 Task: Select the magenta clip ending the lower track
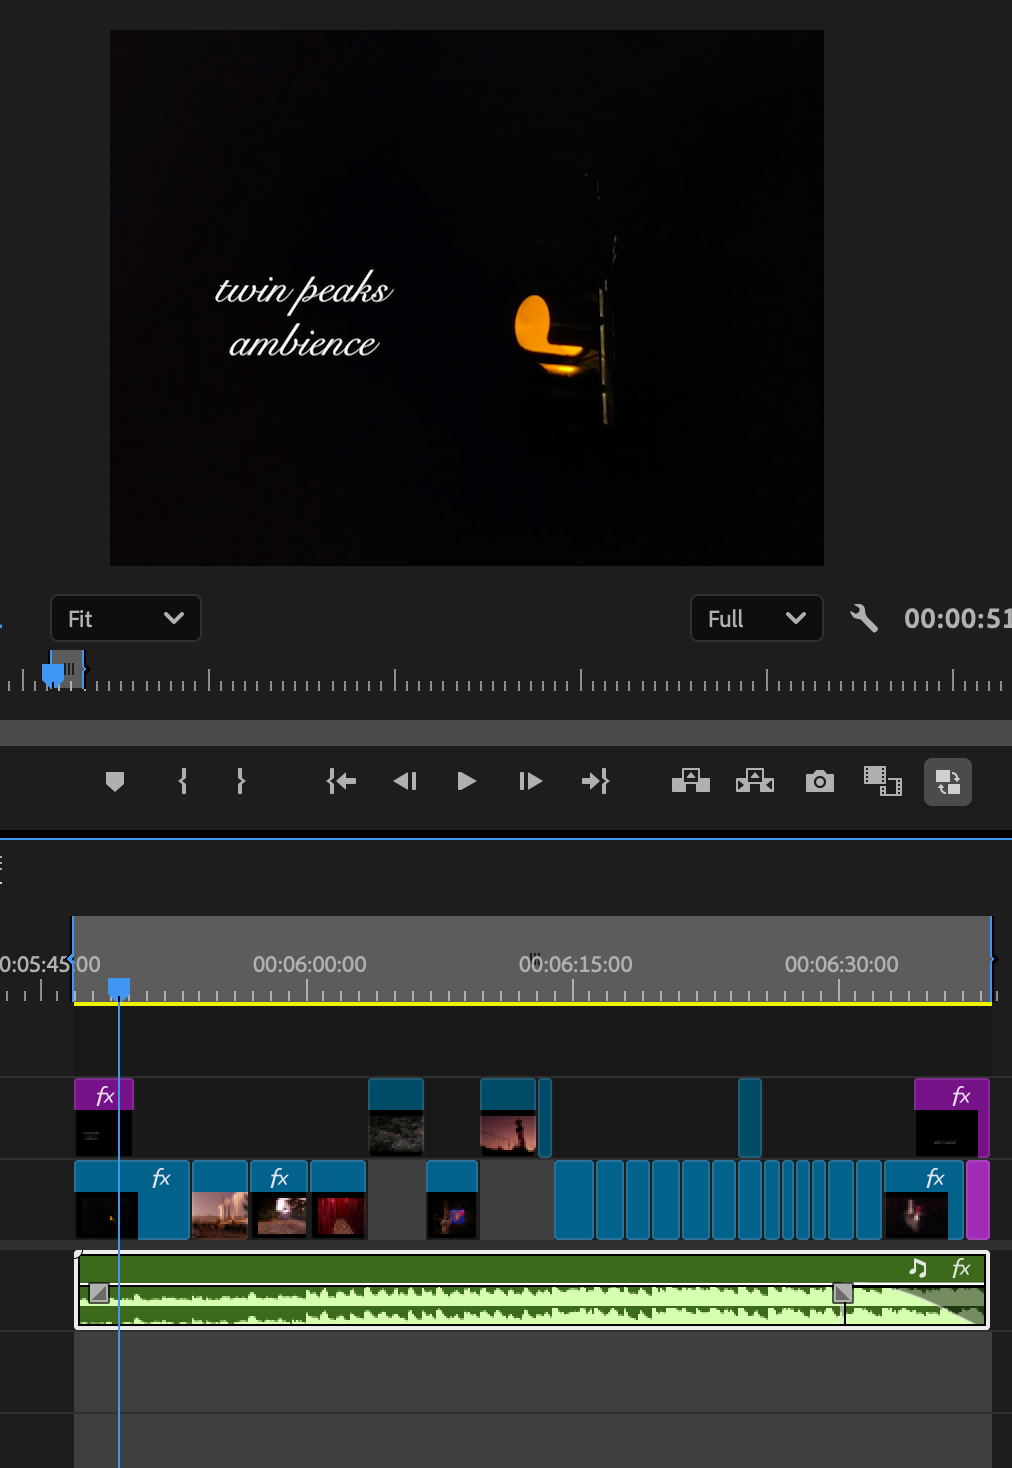click(978, 1200)
